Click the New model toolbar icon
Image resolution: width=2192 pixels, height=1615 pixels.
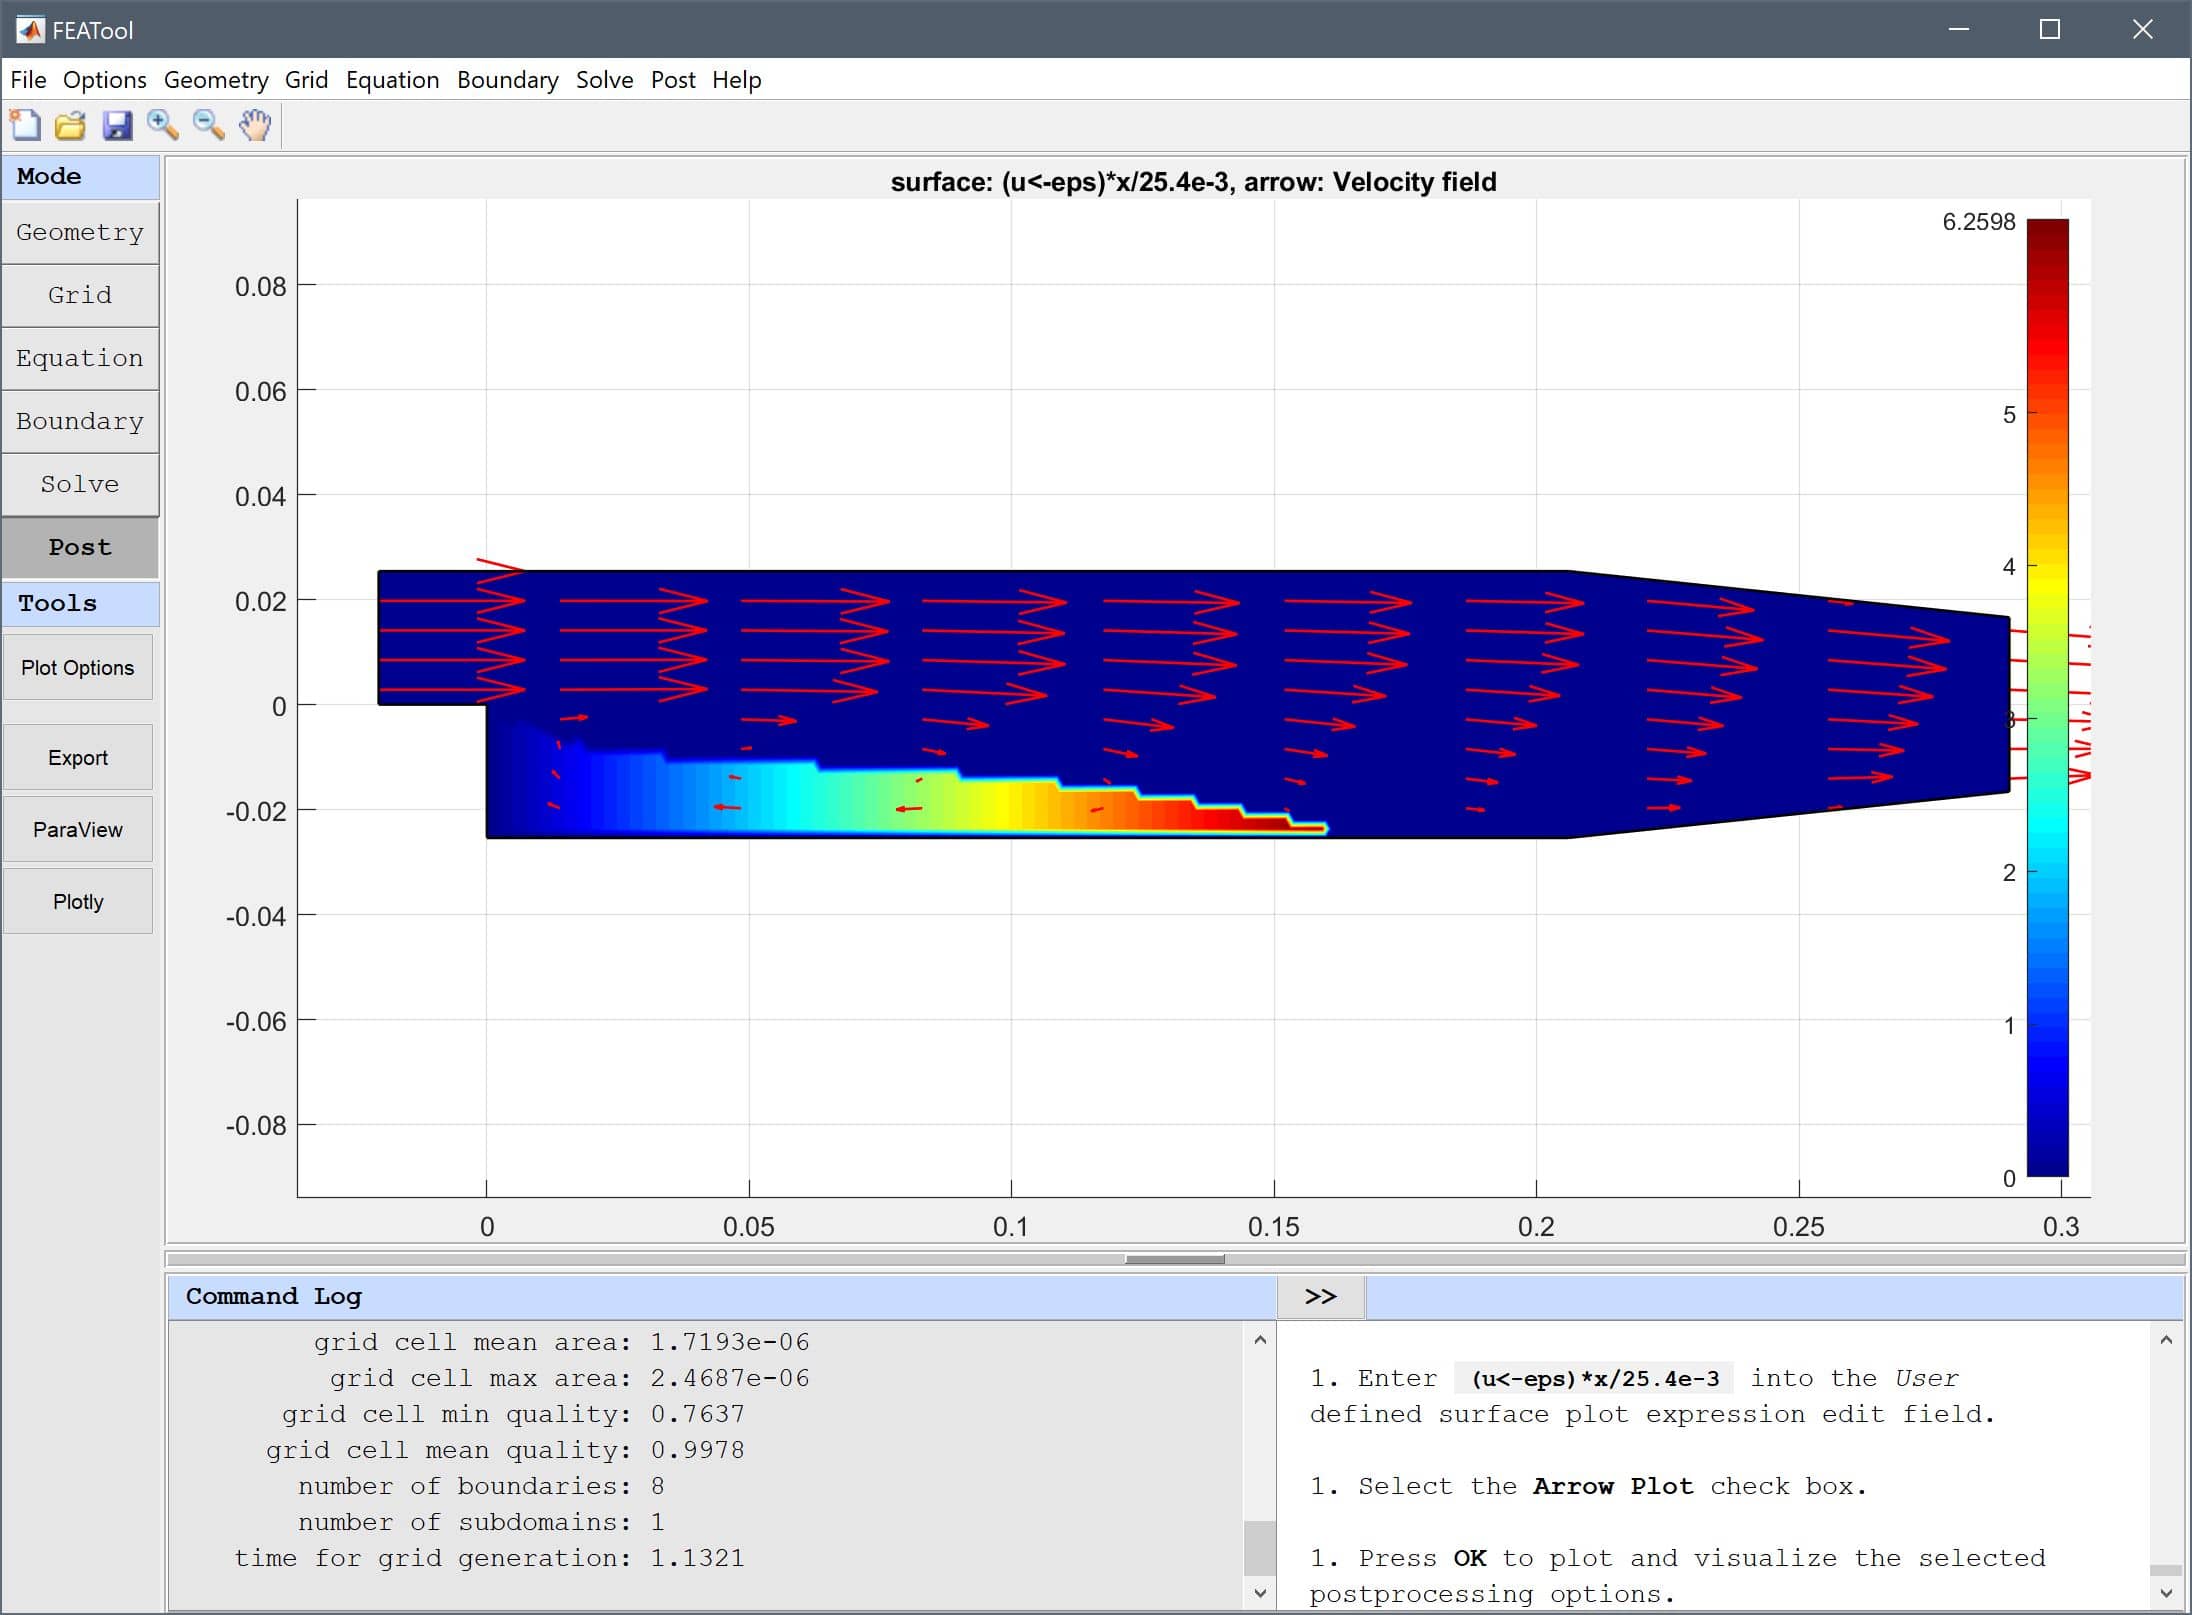25,125
